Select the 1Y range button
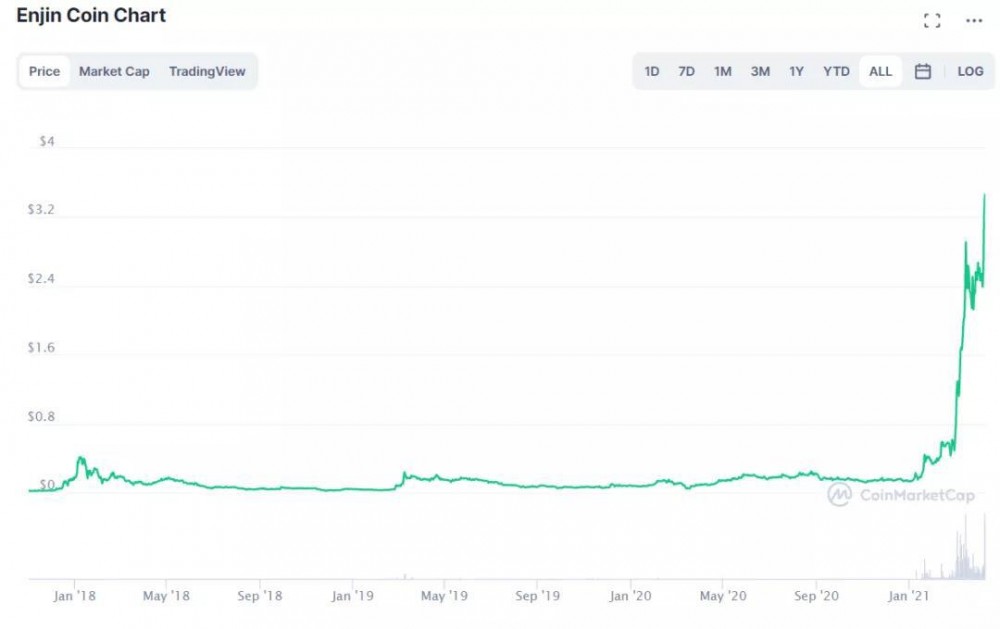1000x629 pixels. 796,71
